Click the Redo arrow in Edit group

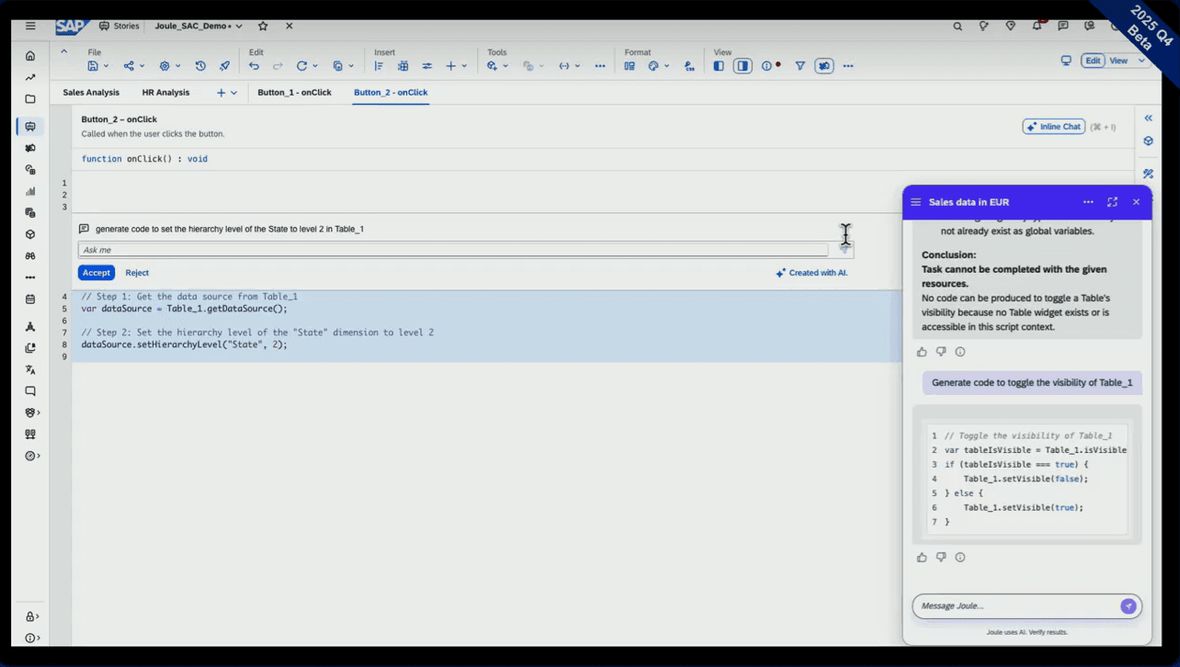click(278, 66)
